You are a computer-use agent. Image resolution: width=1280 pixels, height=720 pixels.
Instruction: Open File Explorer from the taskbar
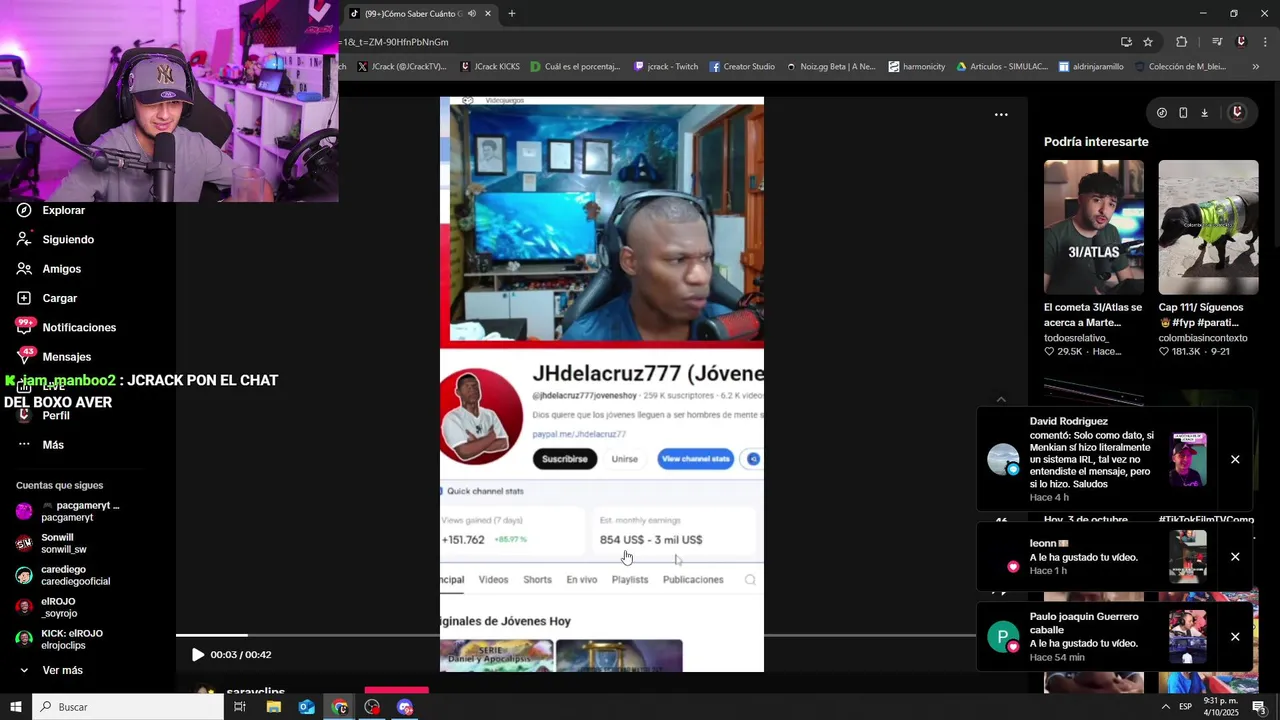pyautogui.click(x=273, y=707)
